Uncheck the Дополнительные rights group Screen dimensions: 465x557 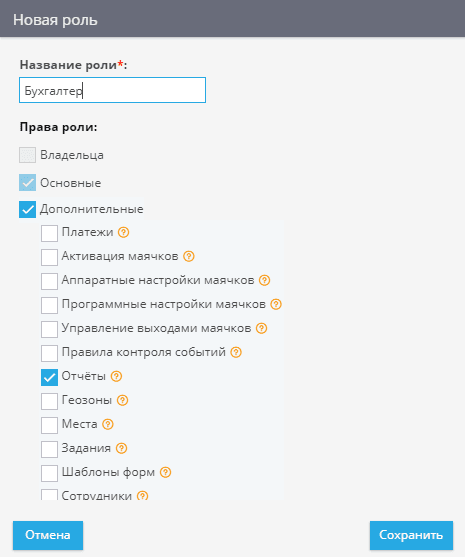(27, 210)
